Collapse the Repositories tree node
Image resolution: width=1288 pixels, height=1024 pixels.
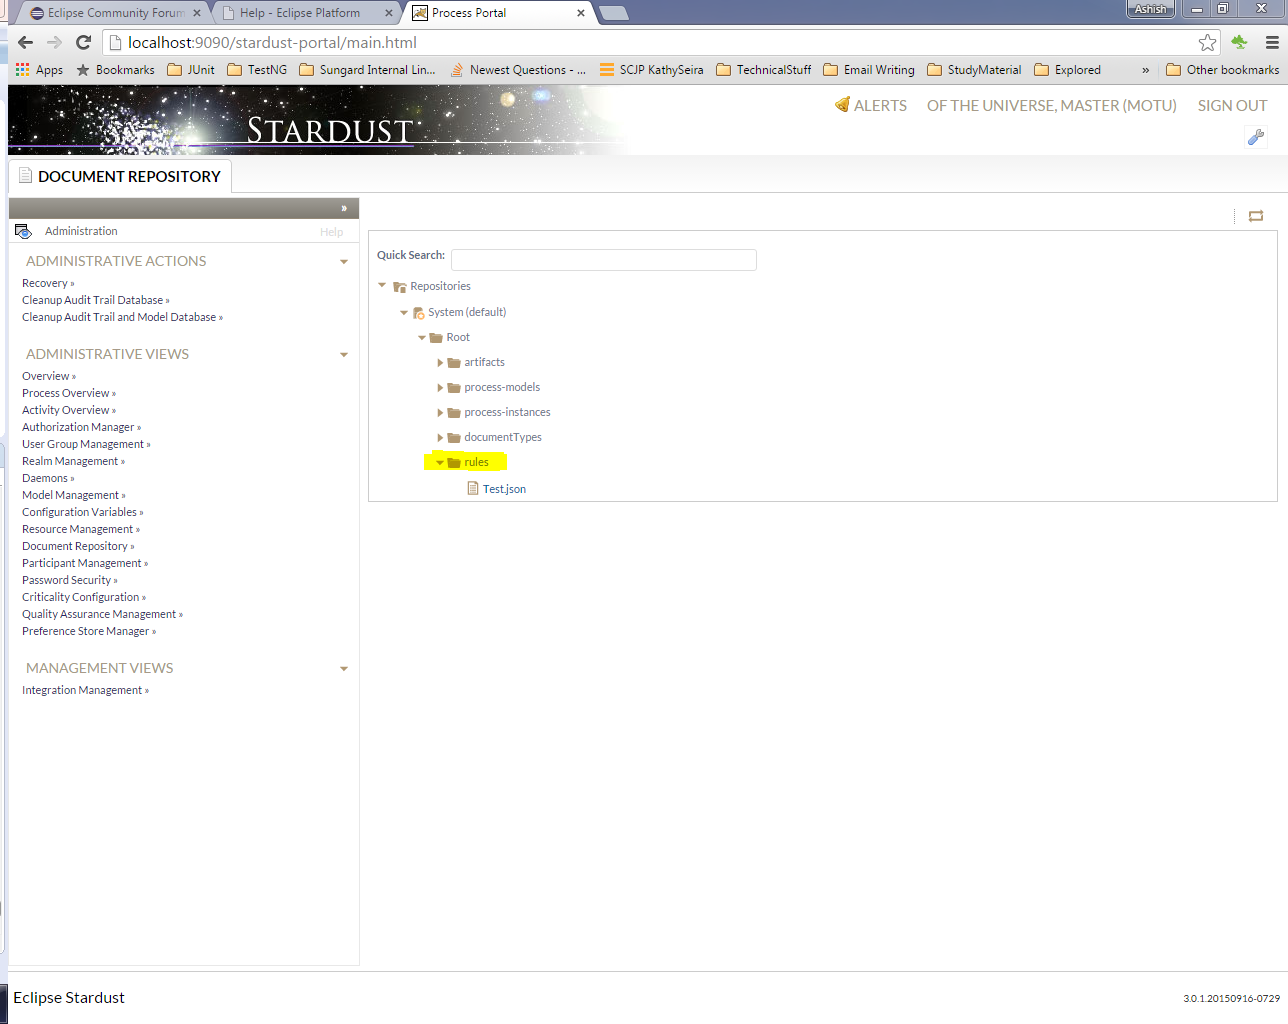(x=382, y=286)
